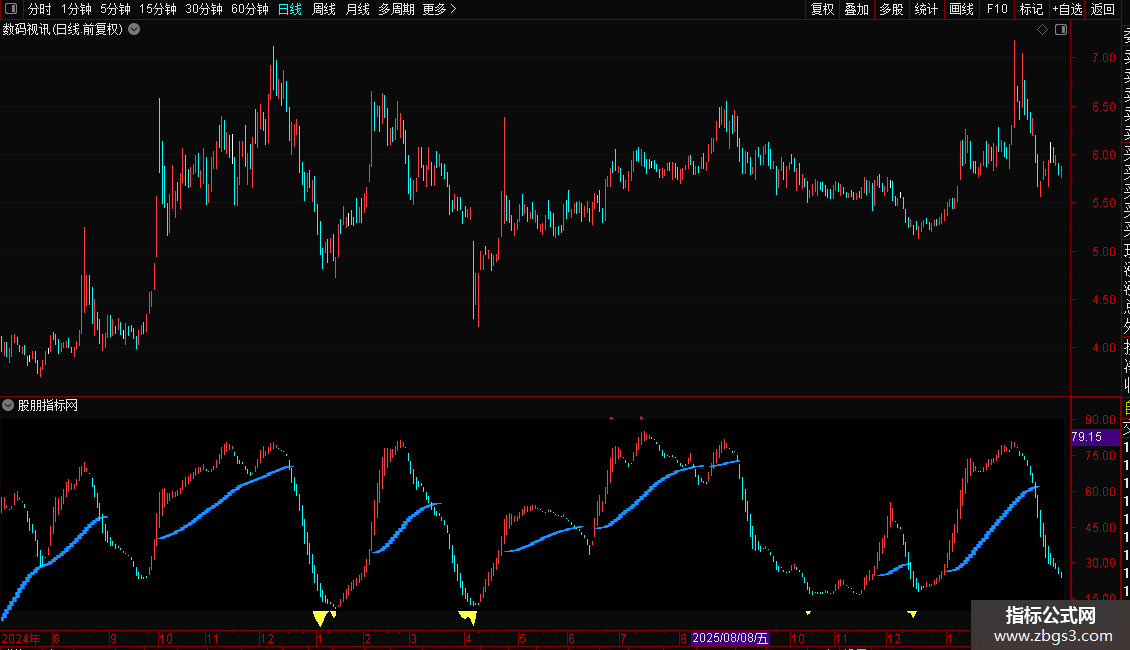Switch to the 15分钟 period
The height and width of the screenshot is (650, 1130).
point(158,9)
